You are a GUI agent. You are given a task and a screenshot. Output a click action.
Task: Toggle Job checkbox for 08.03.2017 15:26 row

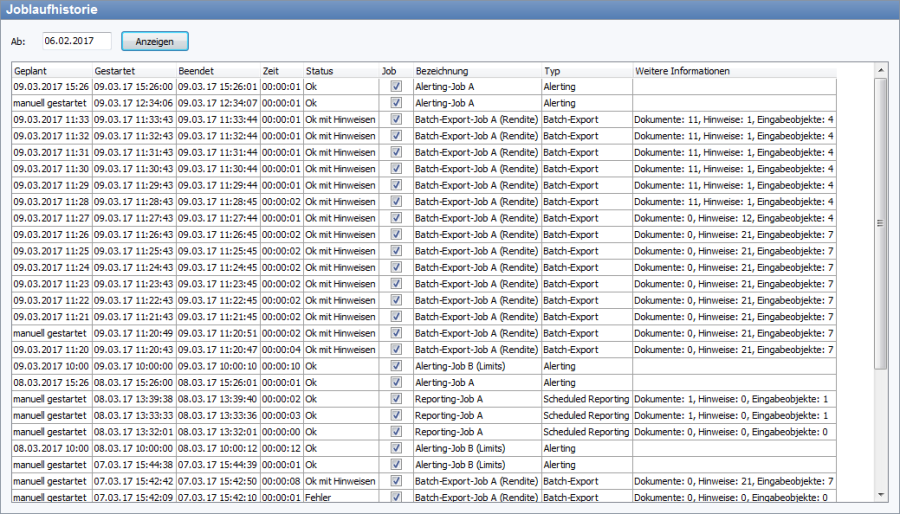(396, 382)
